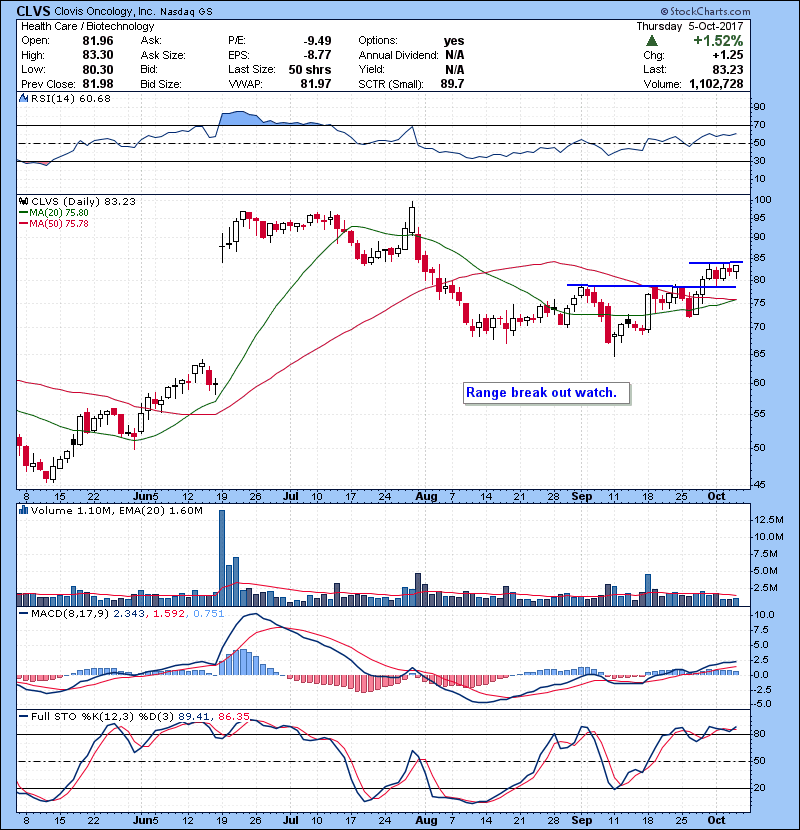800x830 pixels.
Task: Click the Last price value 83.23
Action: pyautogui.click(x=728, y=69)
